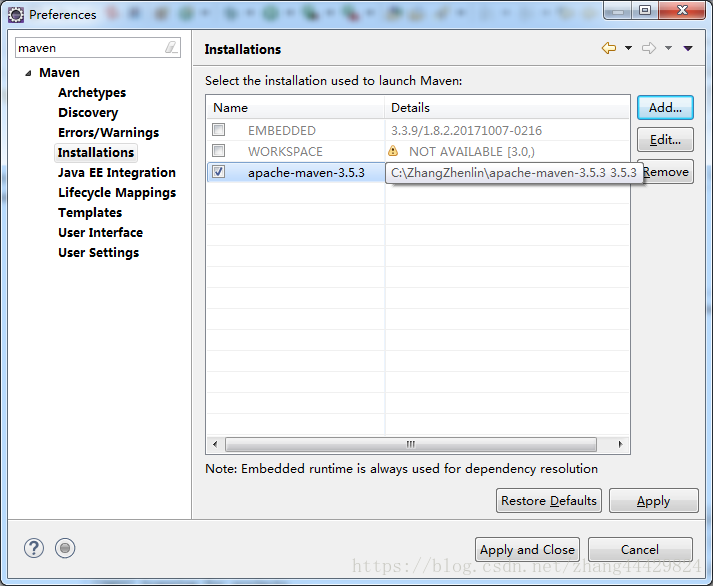713x586 pixels.
Task: Click the Edit... button
Action: pyautogui.click(x=665, y=140)
